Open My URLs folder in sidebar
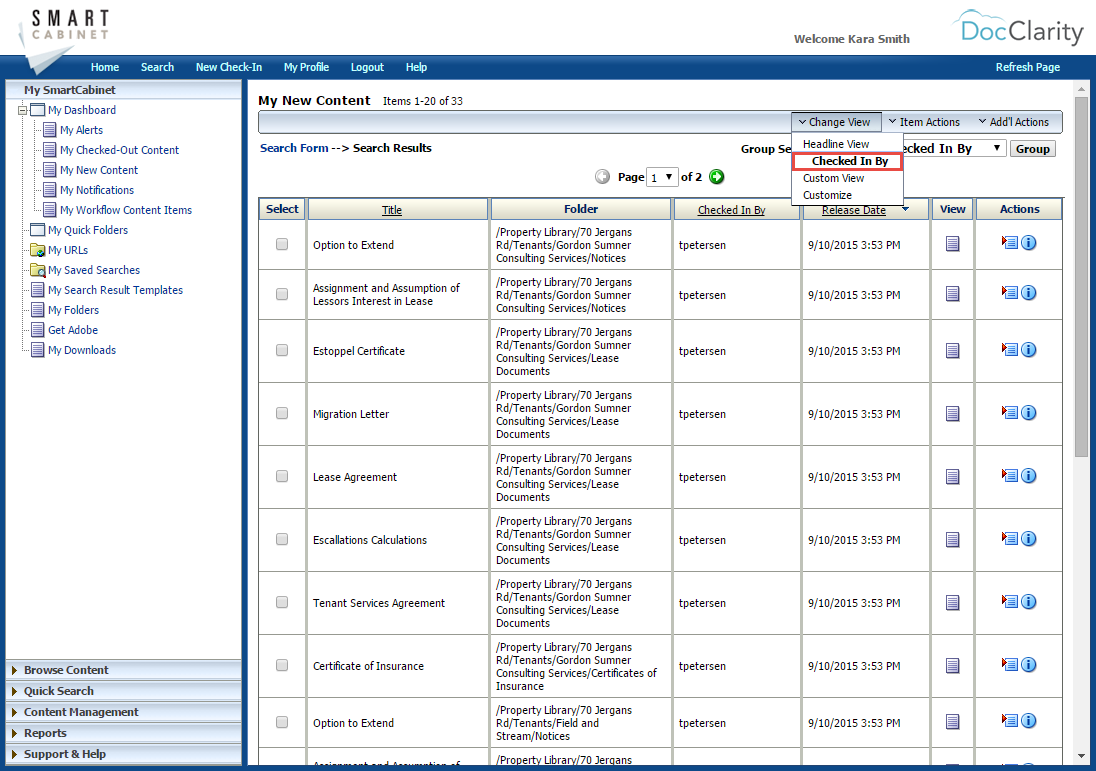The width and height of the screenshot is (1096, 771). pos(68,250)
